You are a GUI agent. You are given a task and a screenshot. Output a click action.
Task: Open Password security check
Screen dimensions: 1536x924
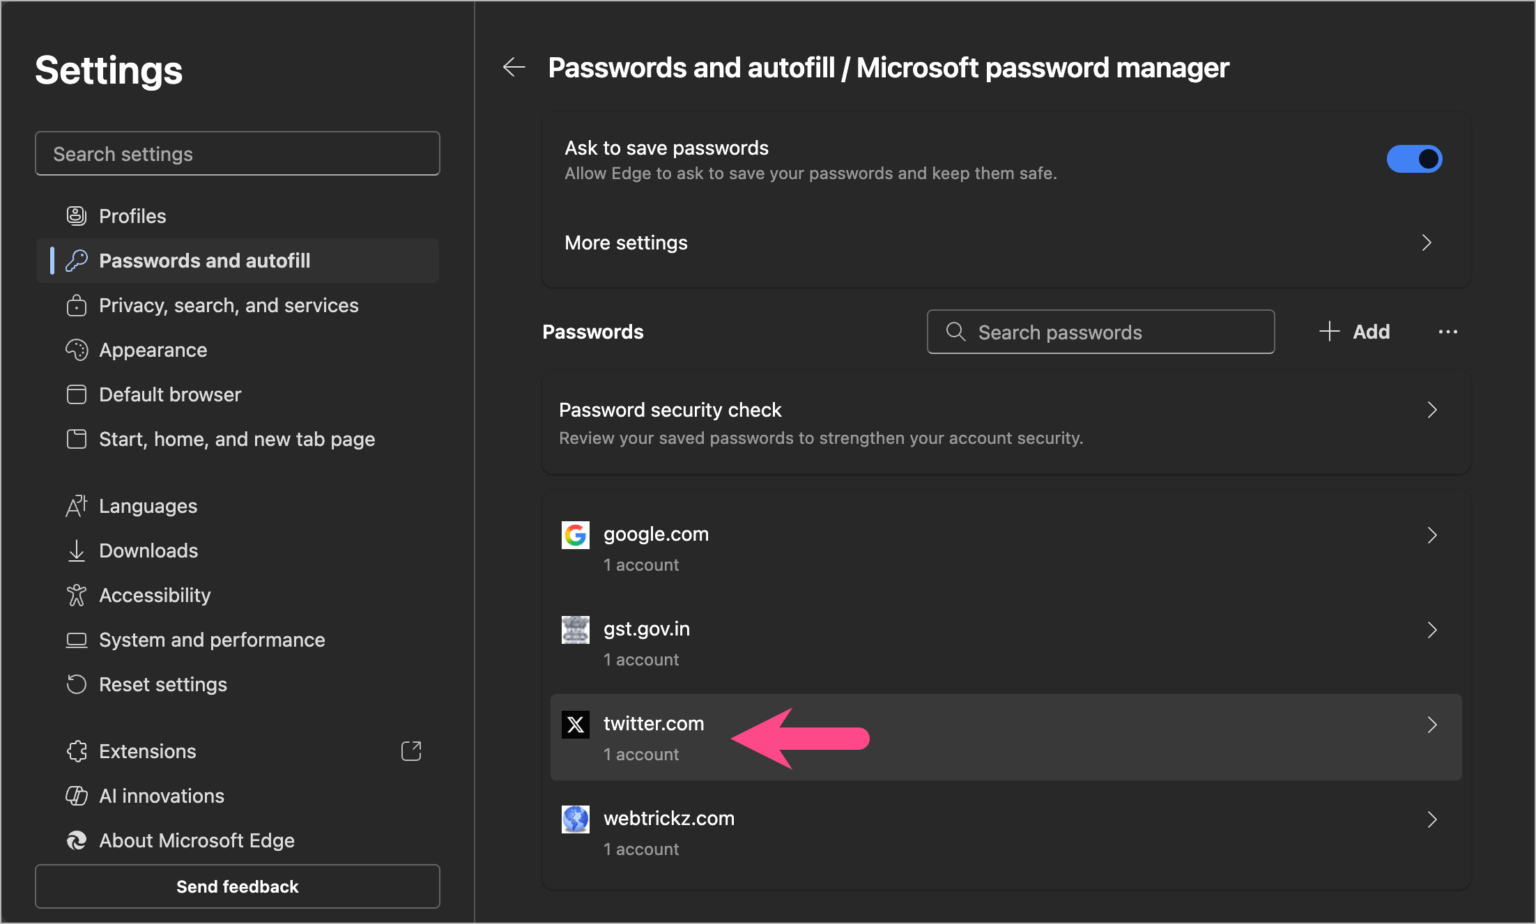tap(1005, 421)
